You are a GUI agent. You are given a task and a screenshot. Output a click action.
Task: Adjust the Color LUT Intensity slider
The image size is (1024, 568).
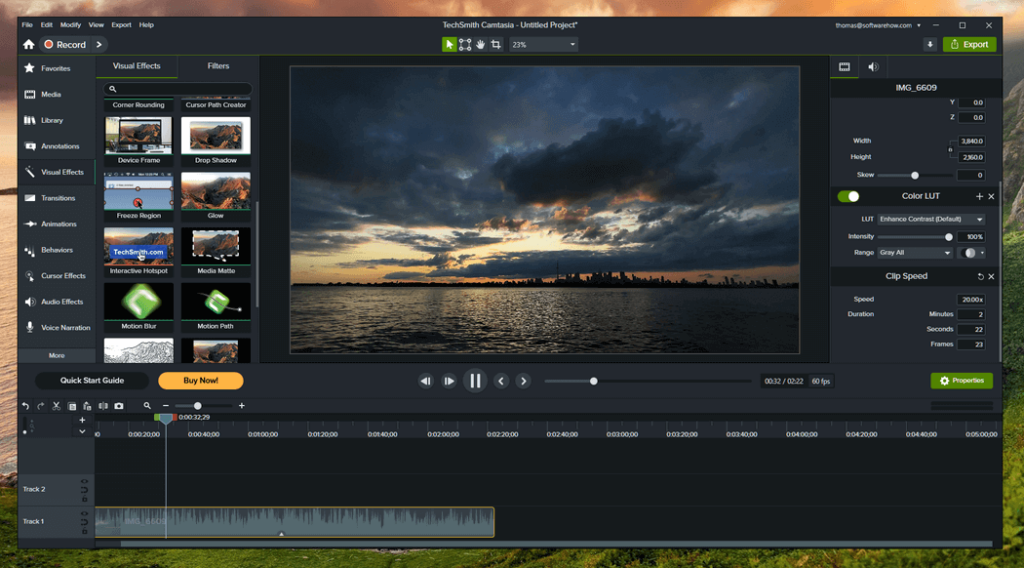pos(948,237)
